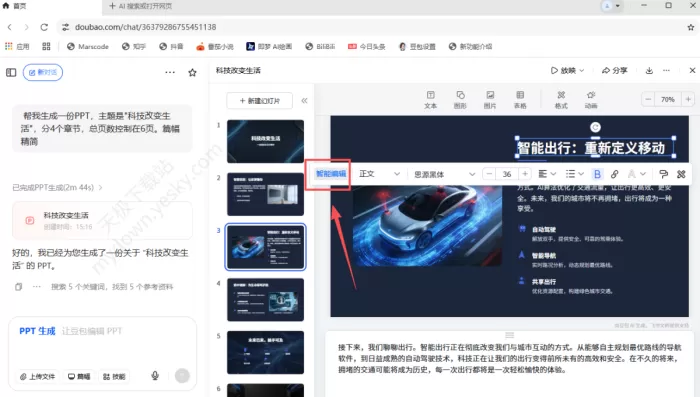This screenshot has height=397, width=700.
Task: Click 新建幻灯片 to add a slide
Action: pyautogui.click(x=259, y=101)
